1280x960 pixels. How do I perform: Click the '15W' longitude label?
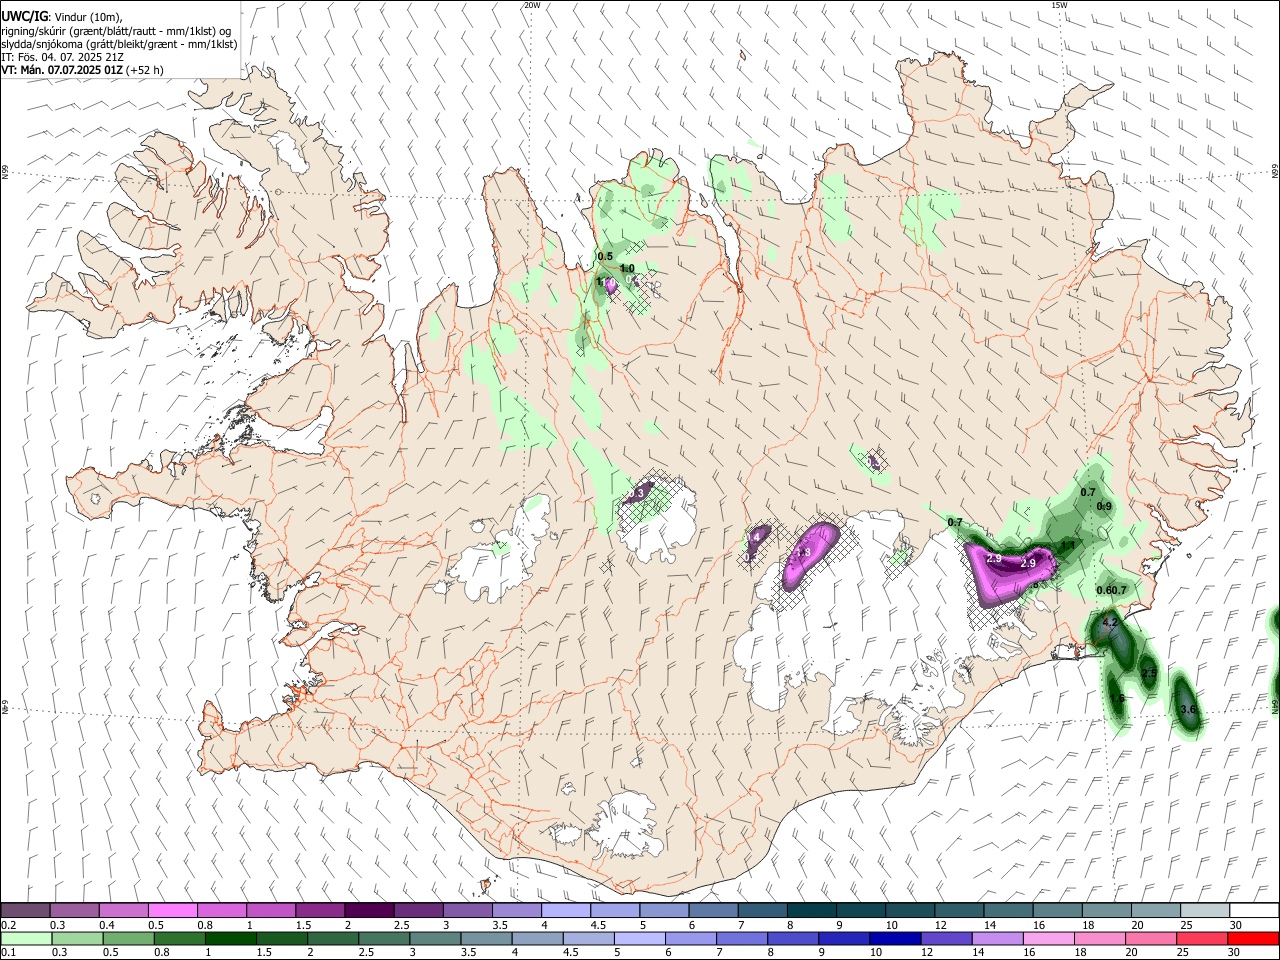point(1059,5)
